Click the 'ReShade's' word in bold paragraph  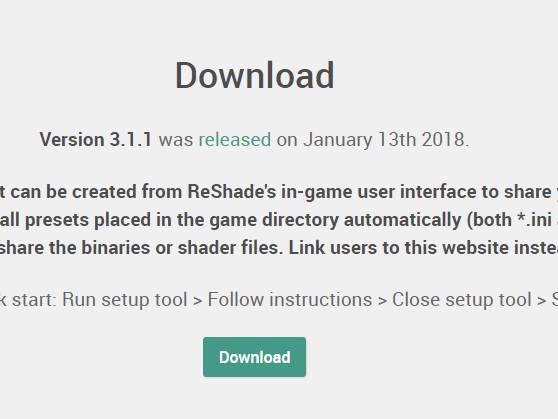click(232, 192)
